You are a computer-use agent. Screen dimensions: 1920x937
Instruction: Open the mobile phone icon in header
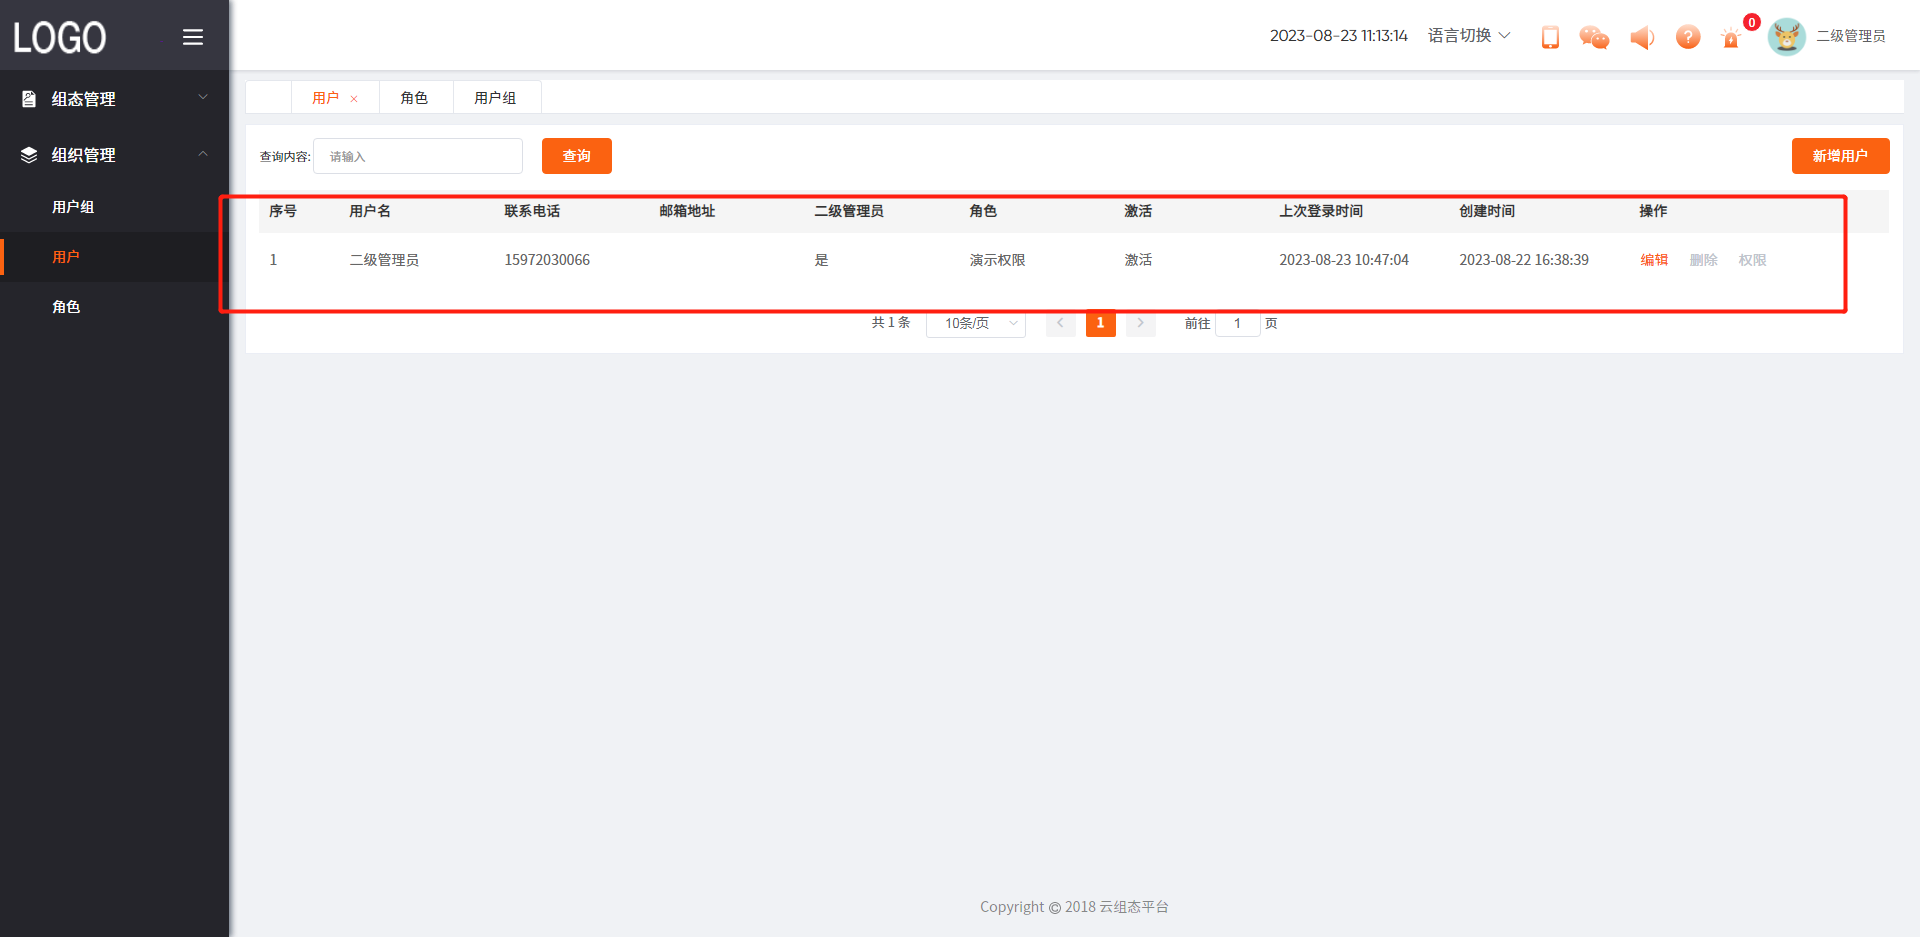pos(1550,37)
